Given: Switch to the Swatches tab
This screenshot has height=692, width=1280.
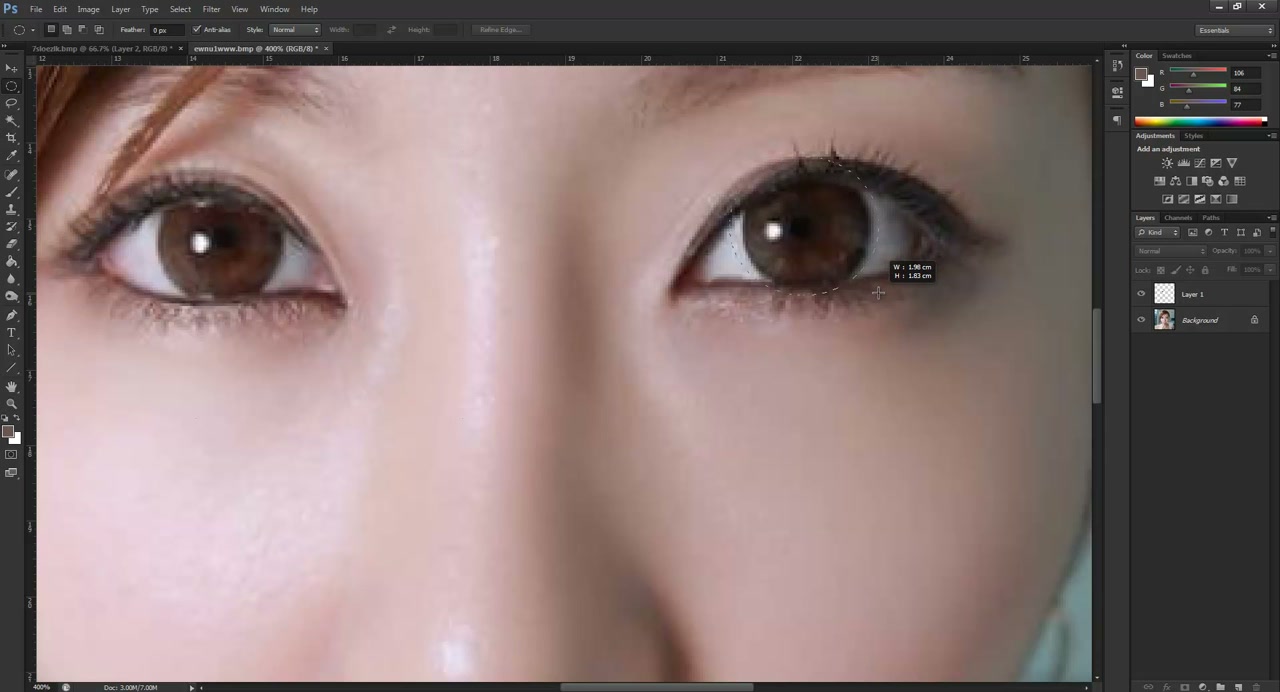Looking at the screenshot, I should coord(1176,56).
